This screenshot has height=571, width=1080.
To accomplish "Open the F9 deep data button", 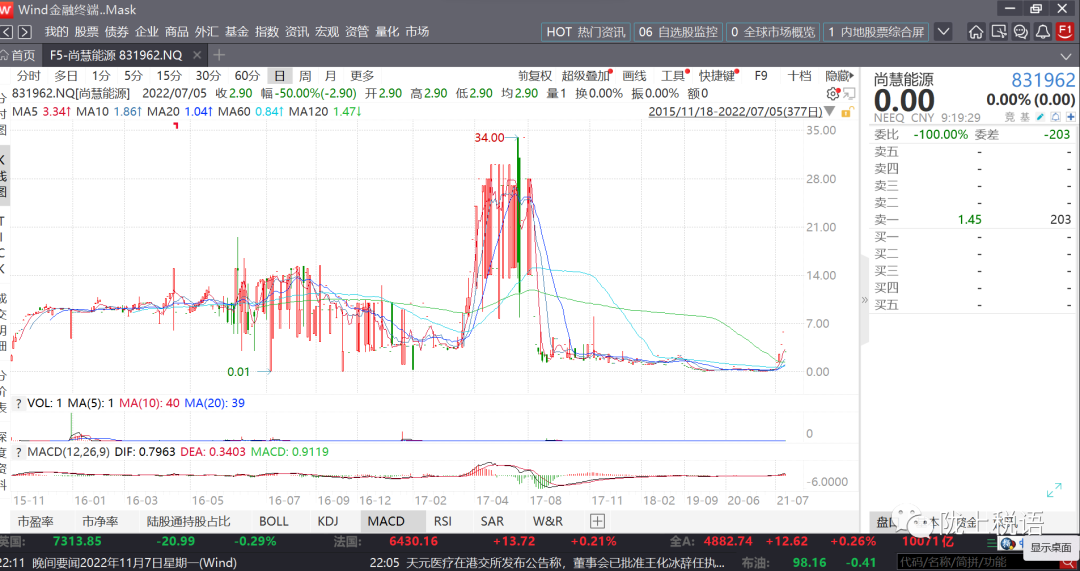I will [x=760, y=76].
